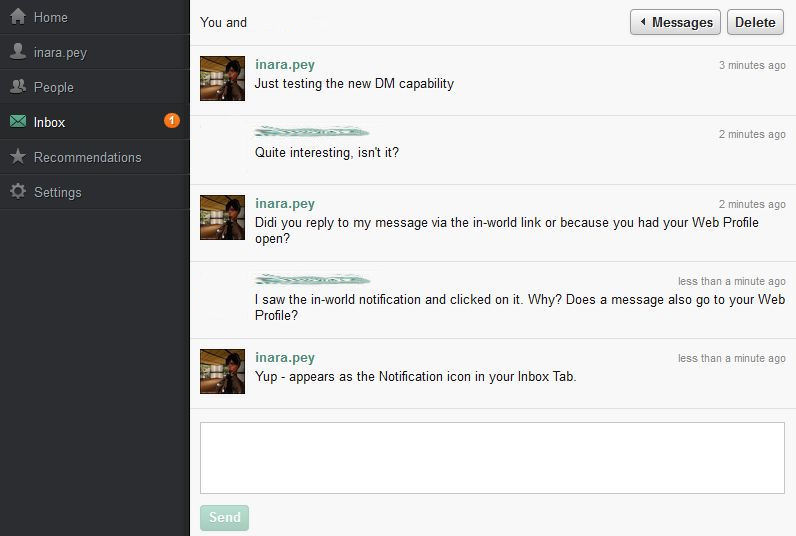This screenshot has height=536, width=796.
Task: Go back to Messages list
Action: tap(676, 22)
